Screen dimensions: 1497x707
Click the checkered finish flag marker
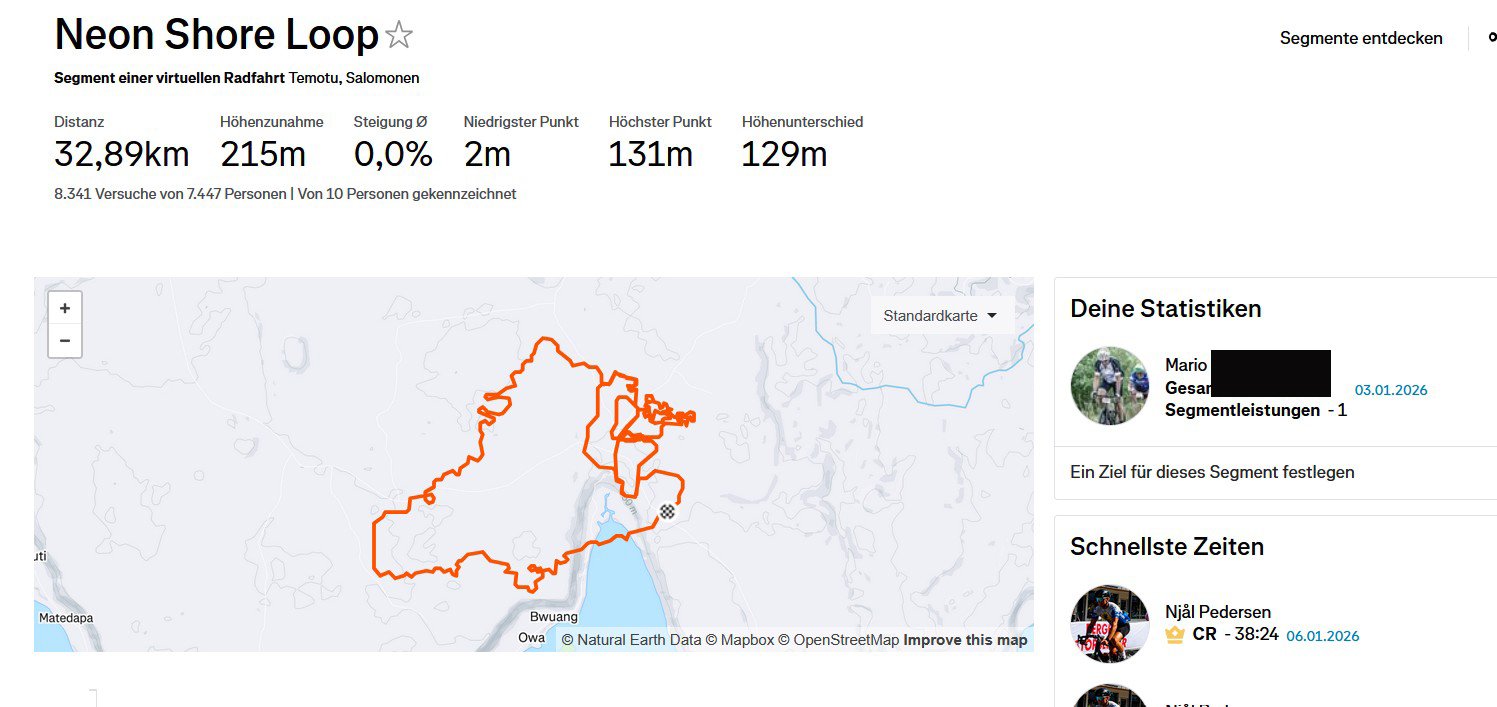(x=667, y=512)
